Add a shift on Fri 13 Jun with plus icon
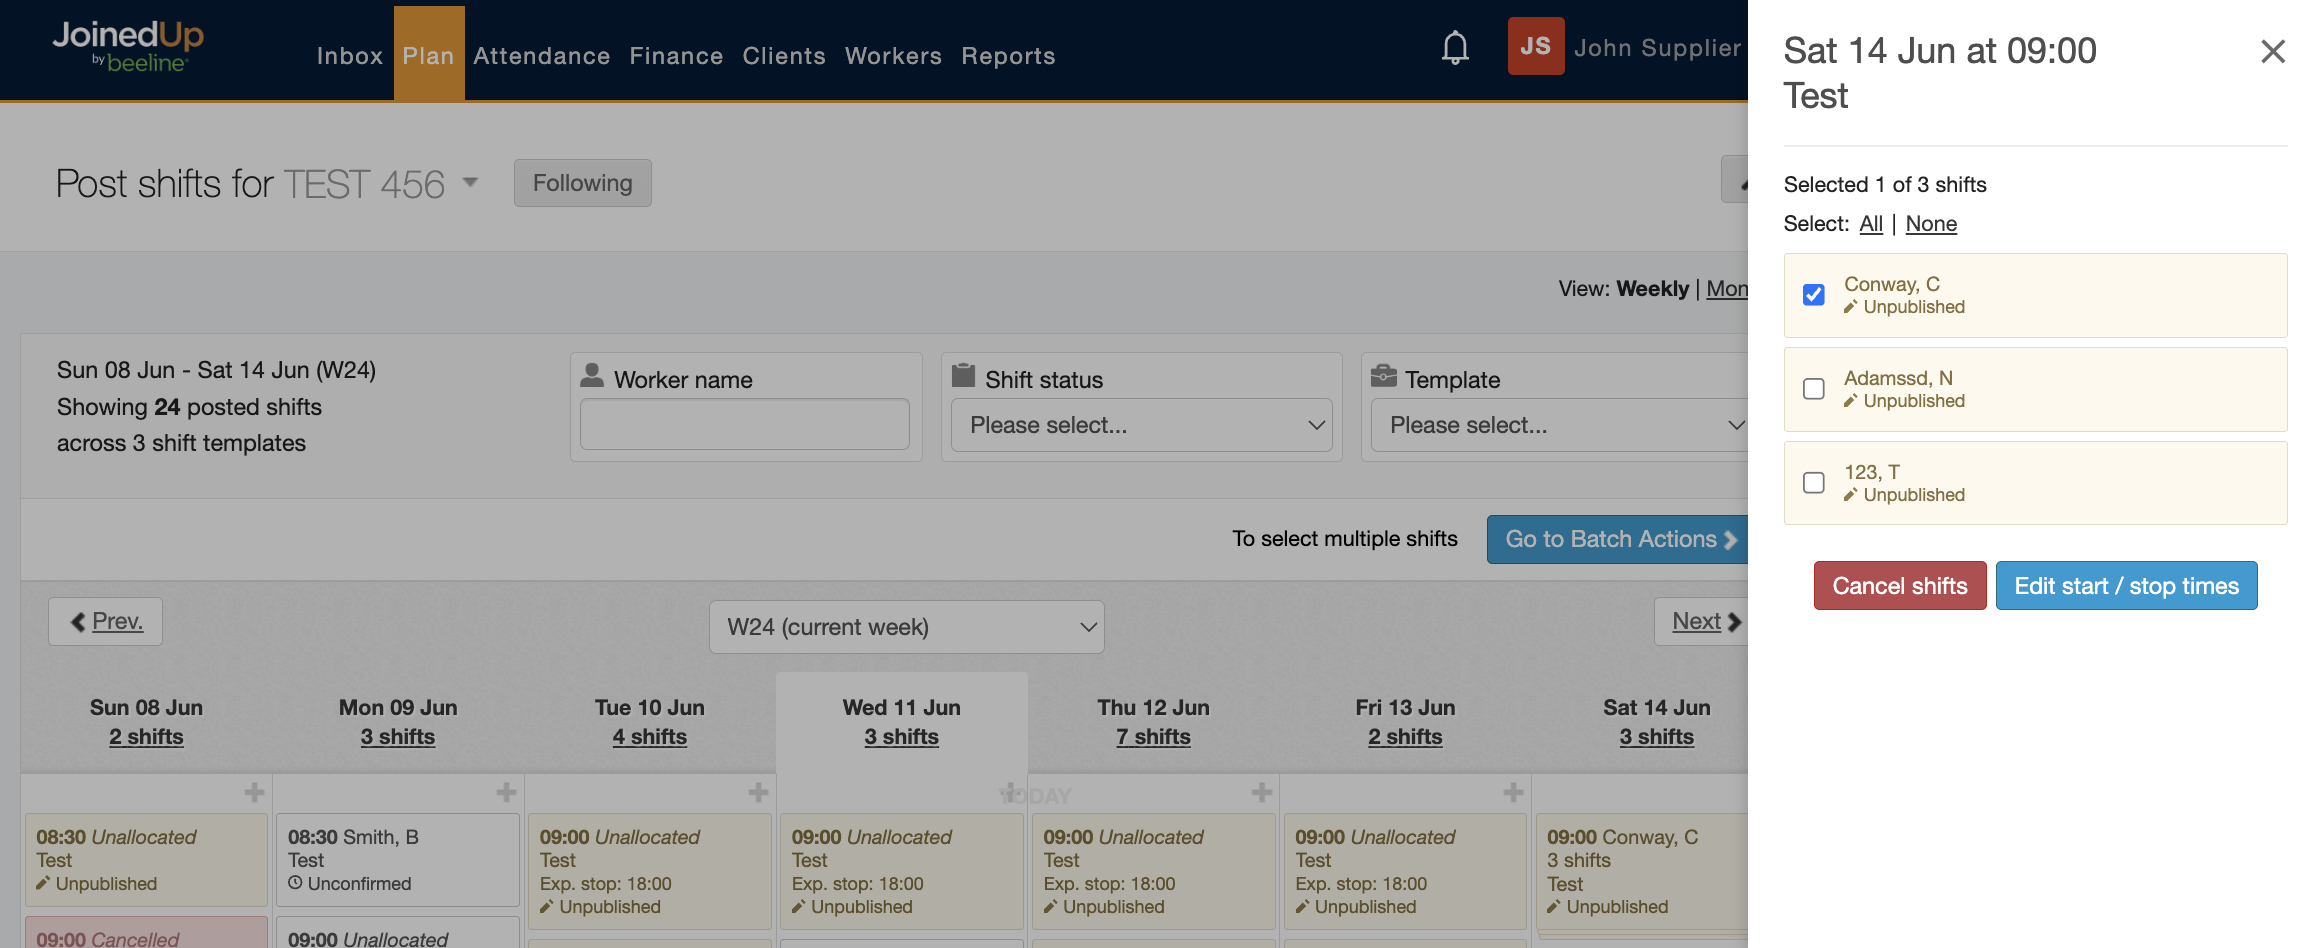Screen dimensions: 2316x948 coord(1513,792)
